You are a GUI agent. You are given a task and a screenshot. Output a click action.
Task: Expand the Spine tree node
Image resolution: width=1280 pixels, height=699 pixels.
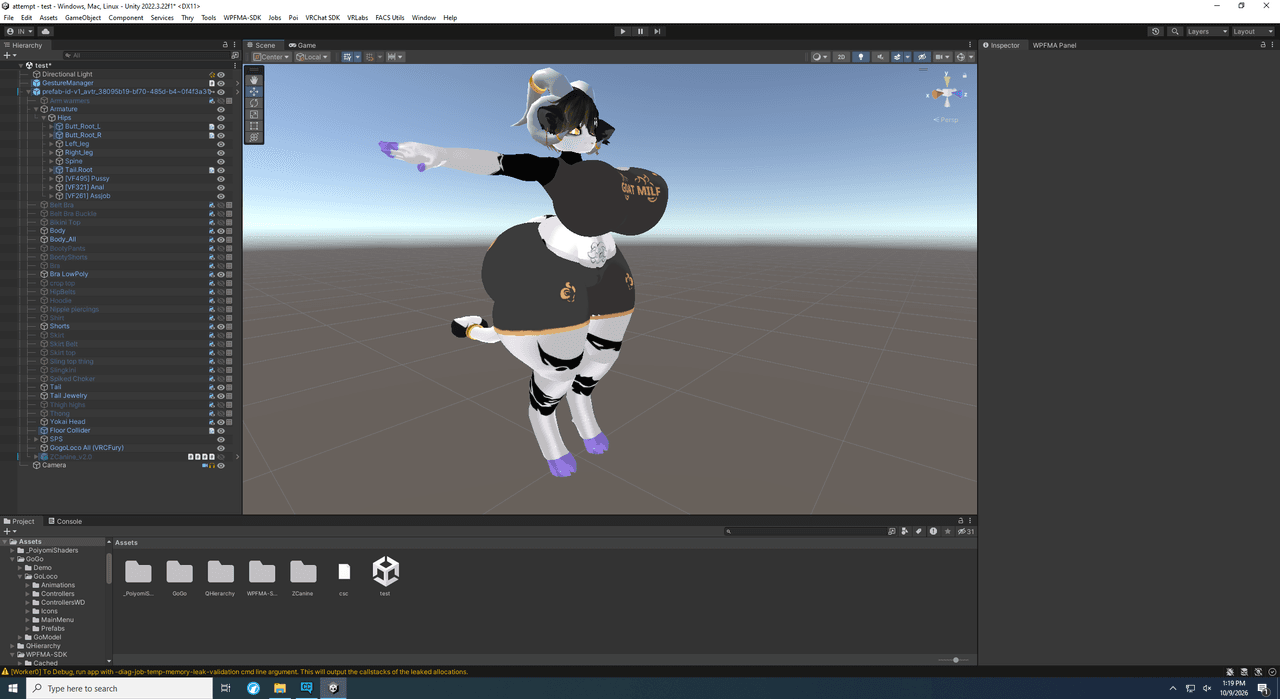pos(52,161)
